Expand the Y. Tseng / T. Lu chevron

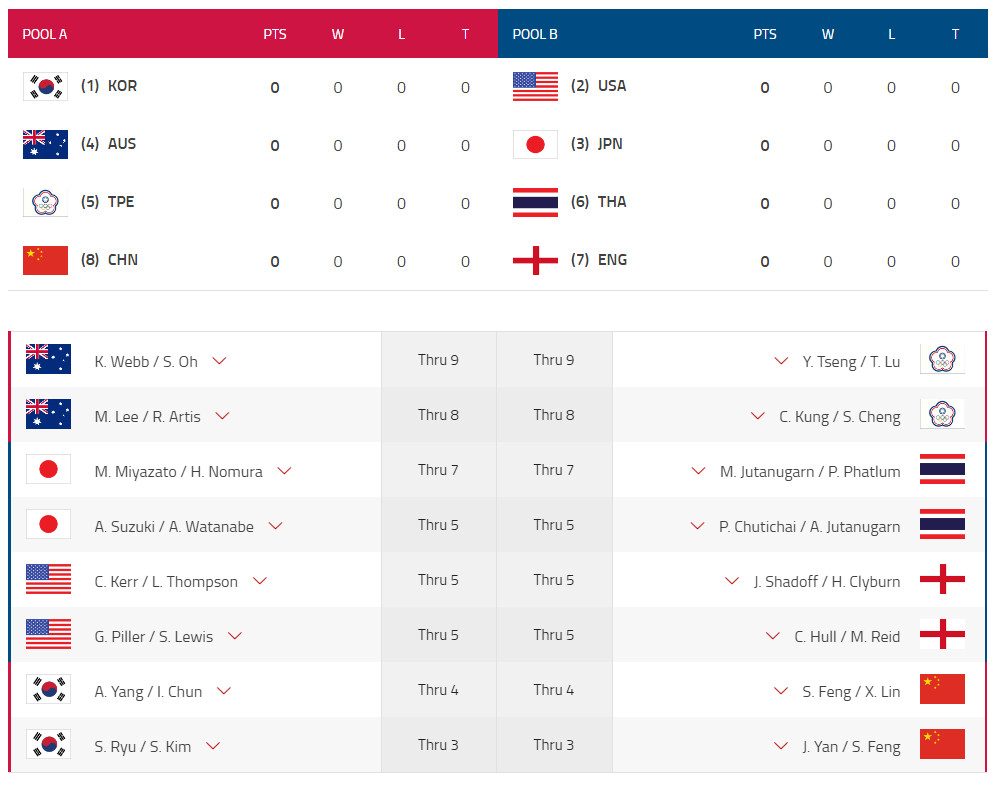782,361
